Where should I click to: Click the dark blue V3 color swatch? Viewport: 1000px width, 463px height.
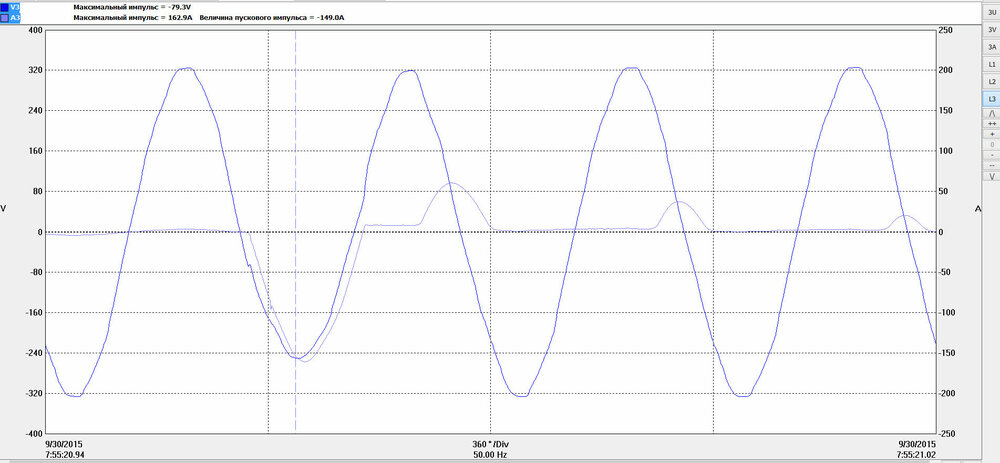[4, 7]
